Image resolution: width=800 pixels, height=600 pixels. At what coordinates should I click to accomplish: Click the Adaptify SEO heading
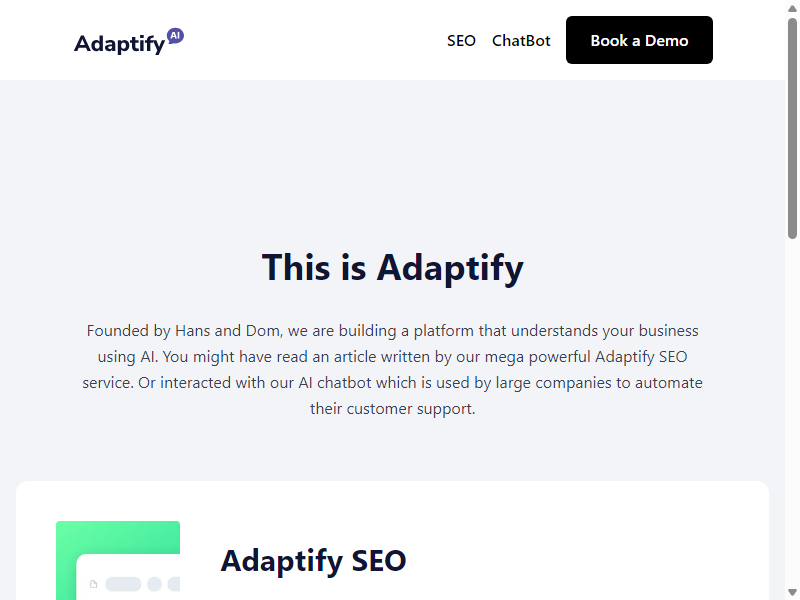coord(313,560)
